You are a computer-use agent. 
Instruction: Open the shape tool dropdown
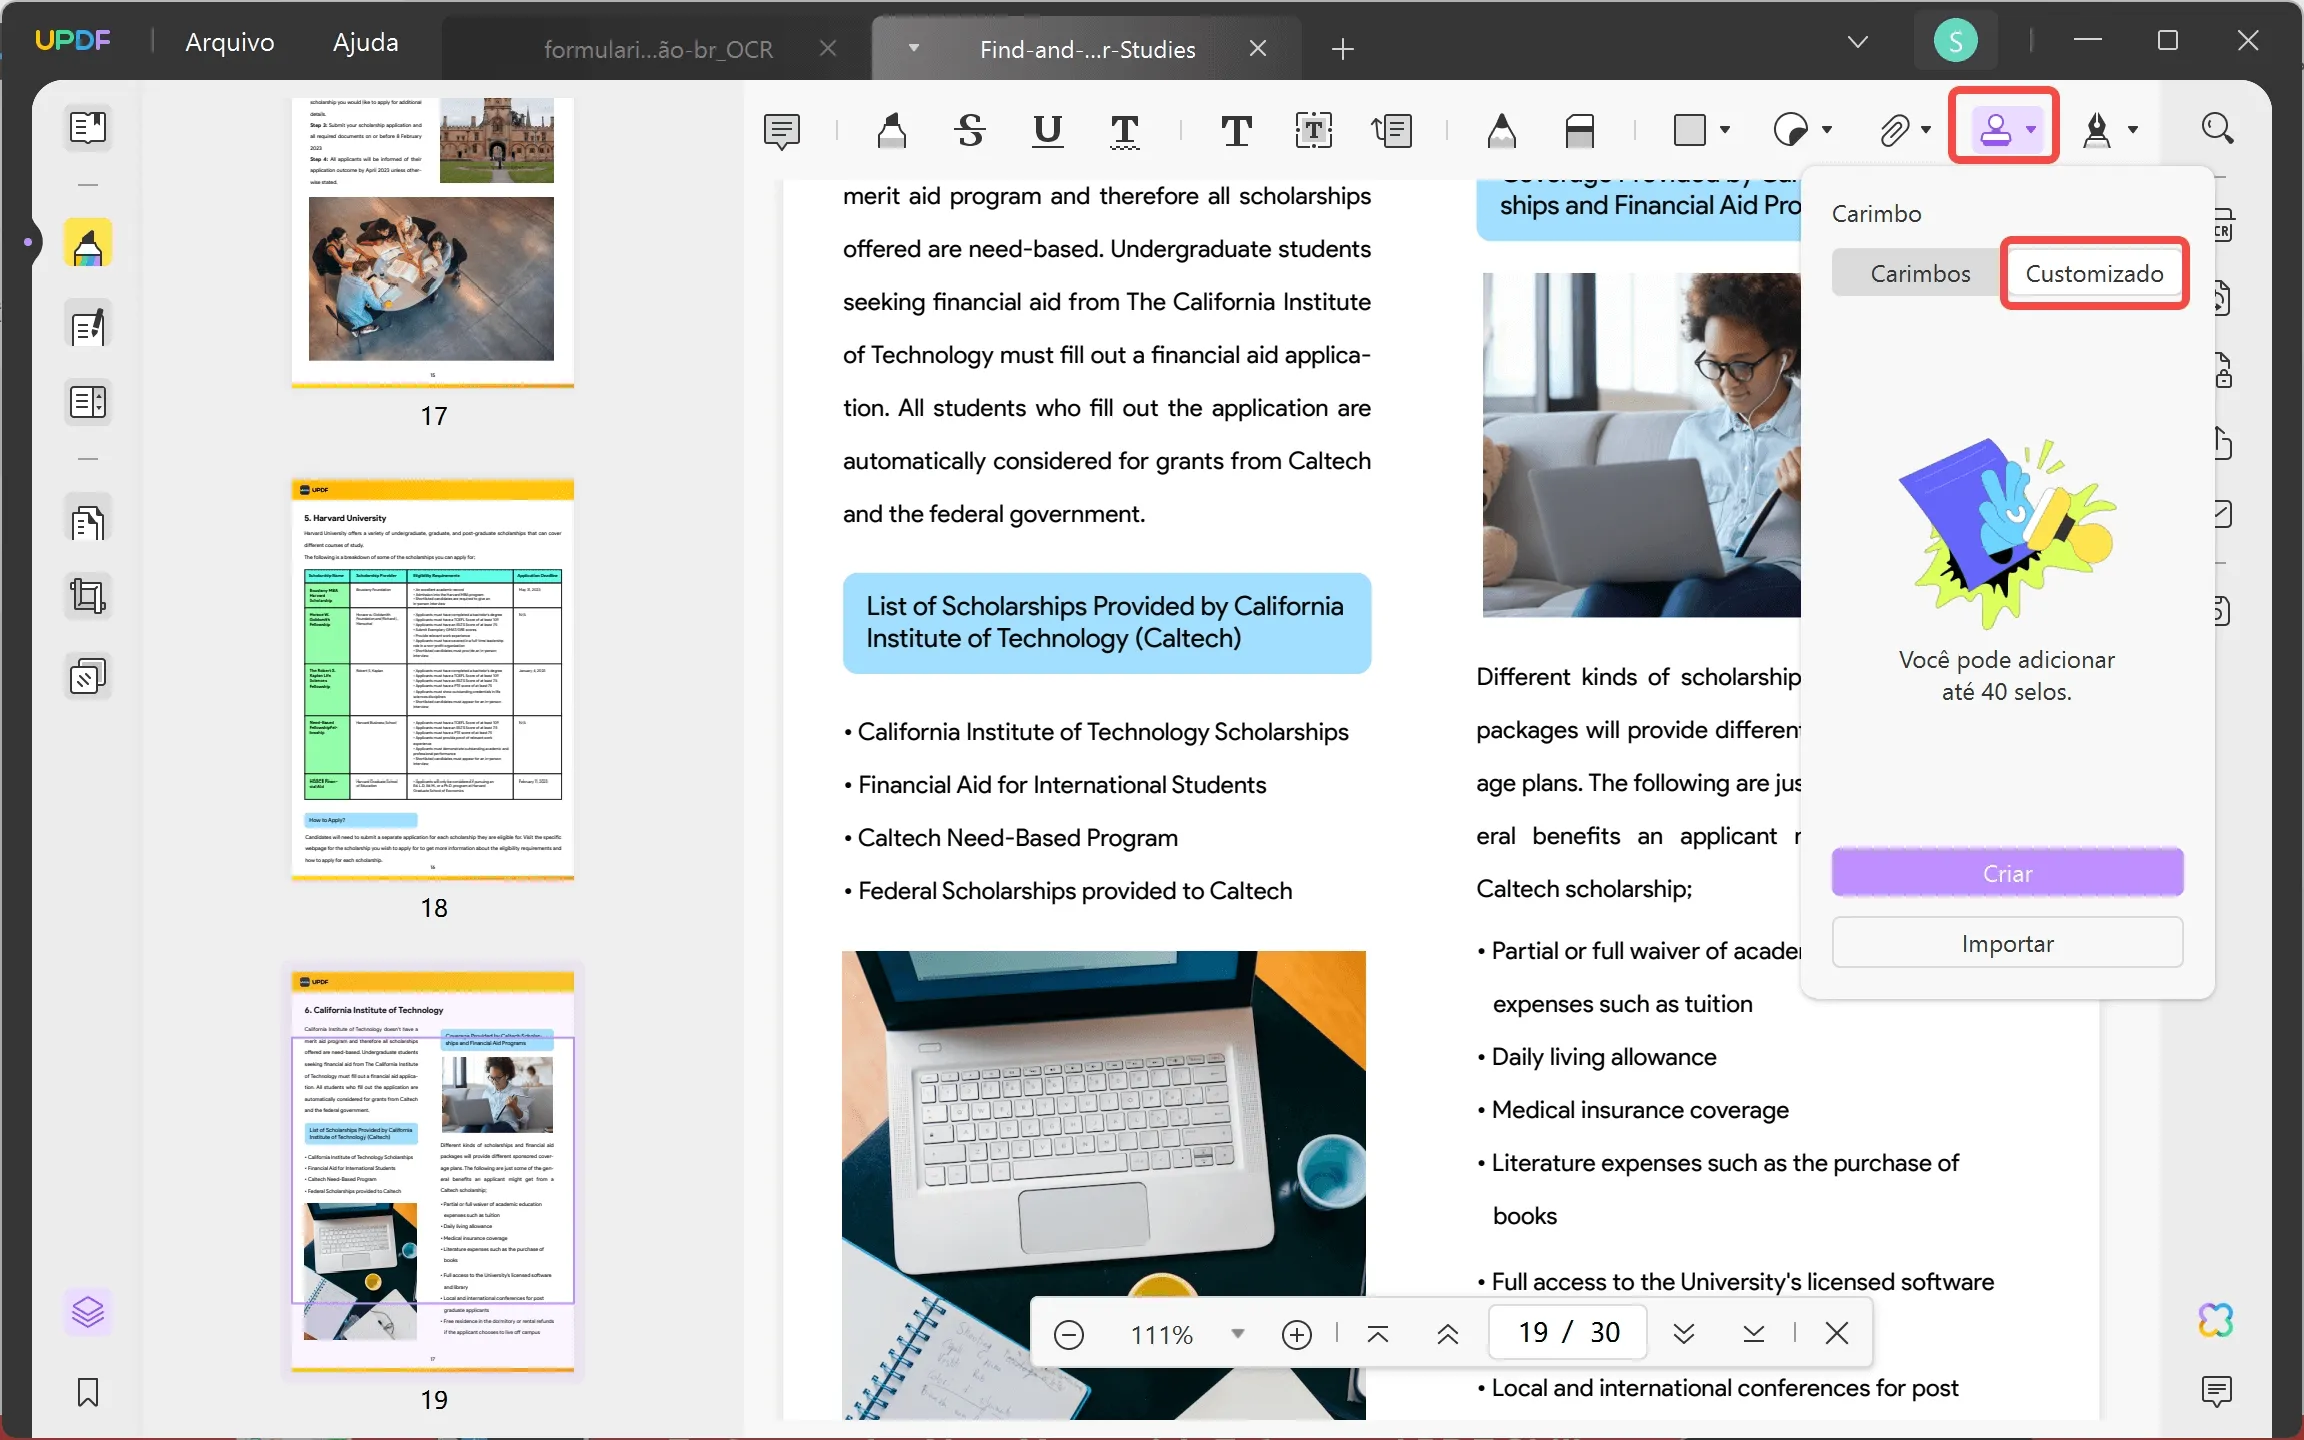[x=1722, y=131]
